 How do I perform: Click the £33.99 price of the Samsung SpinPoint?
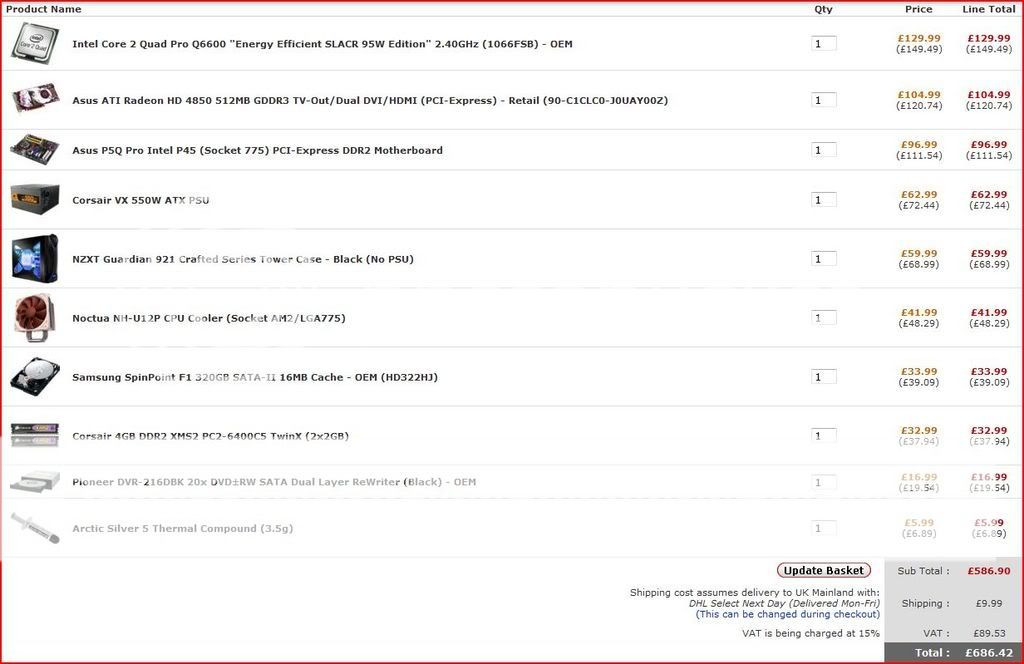[919, 372]
